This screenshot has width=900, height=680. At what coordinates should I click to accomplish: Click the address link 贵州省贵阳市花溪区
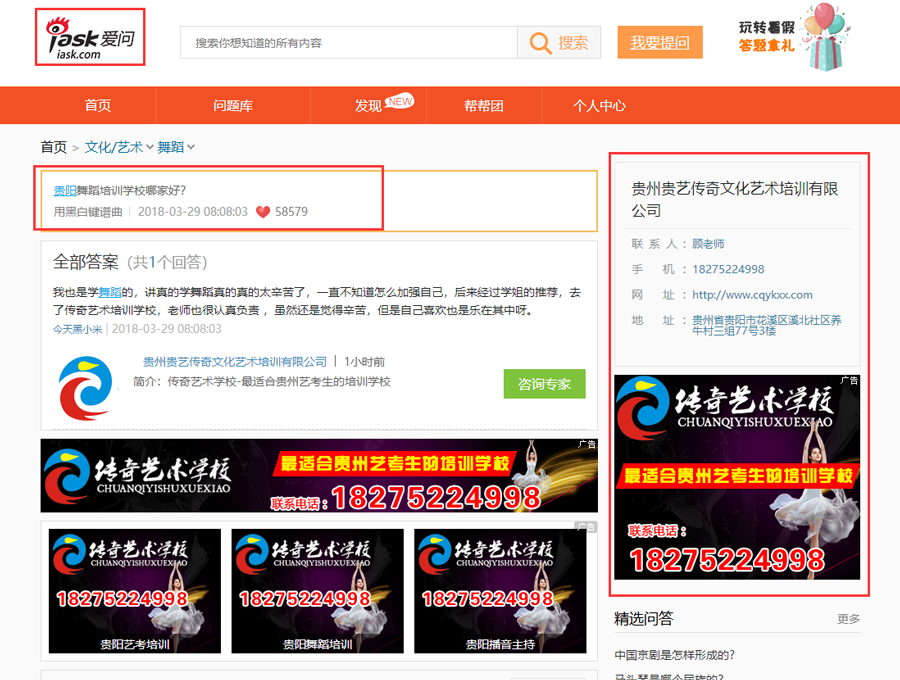point(767,325)
